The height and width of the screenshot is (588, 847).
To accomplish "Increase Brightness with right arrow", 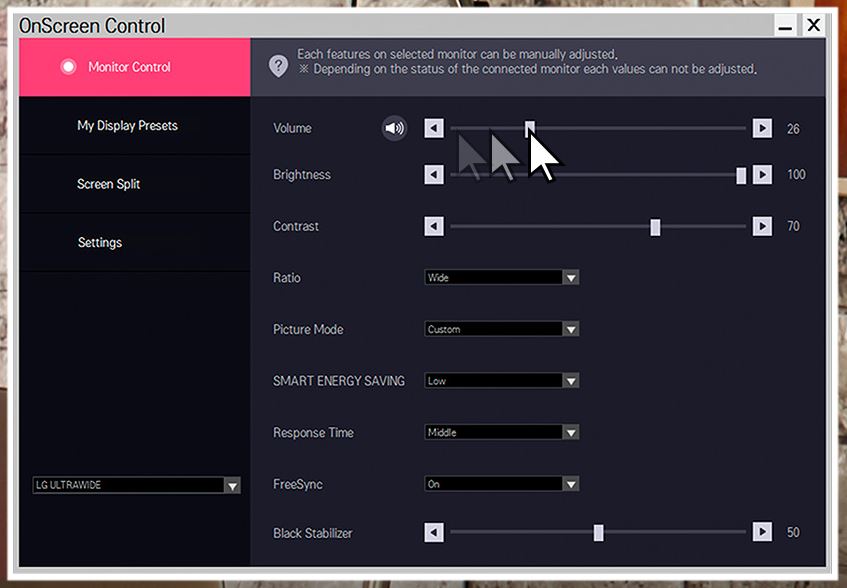I will 762,174.
